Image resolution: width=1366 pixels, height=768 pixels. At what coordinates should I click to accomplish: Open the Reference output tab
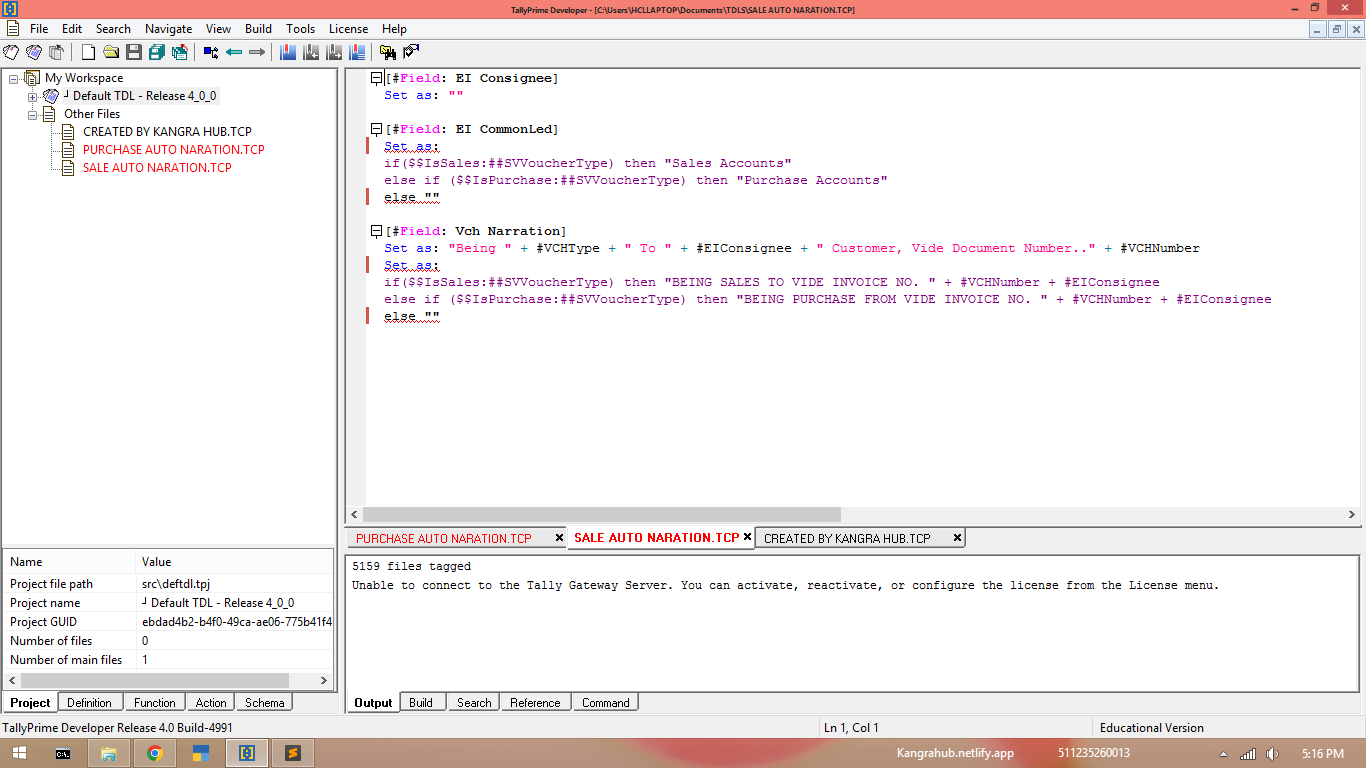535,702
